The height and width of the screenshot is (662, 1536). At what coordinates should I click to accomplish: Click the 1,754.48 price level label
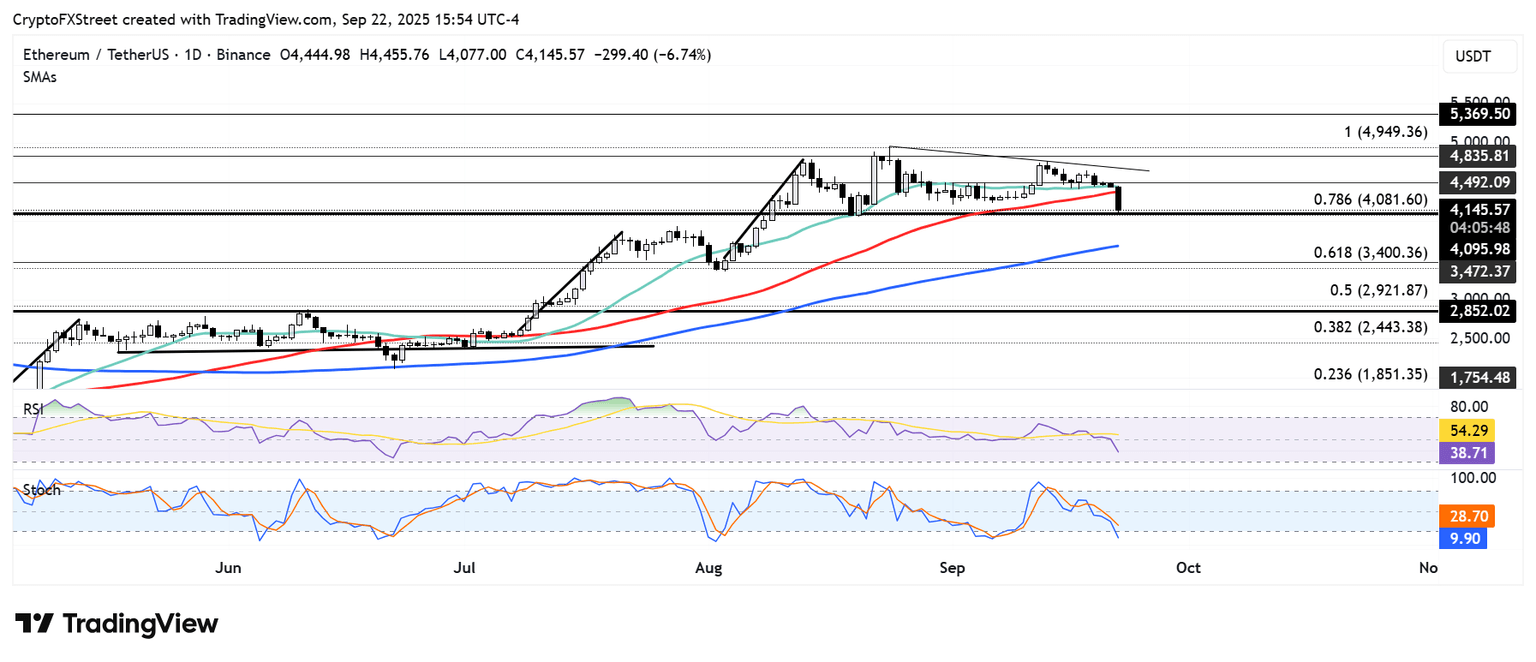coord(1476,377)
